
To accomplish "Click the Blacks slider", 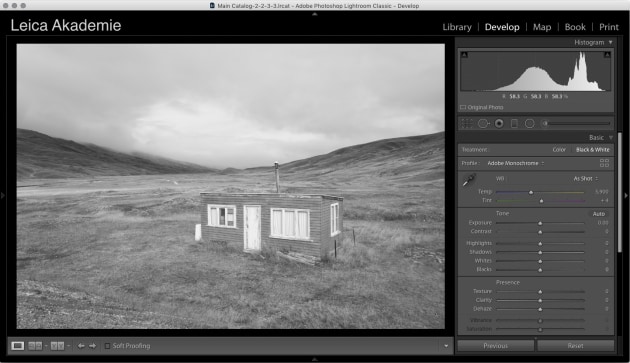I will [540, 270].
